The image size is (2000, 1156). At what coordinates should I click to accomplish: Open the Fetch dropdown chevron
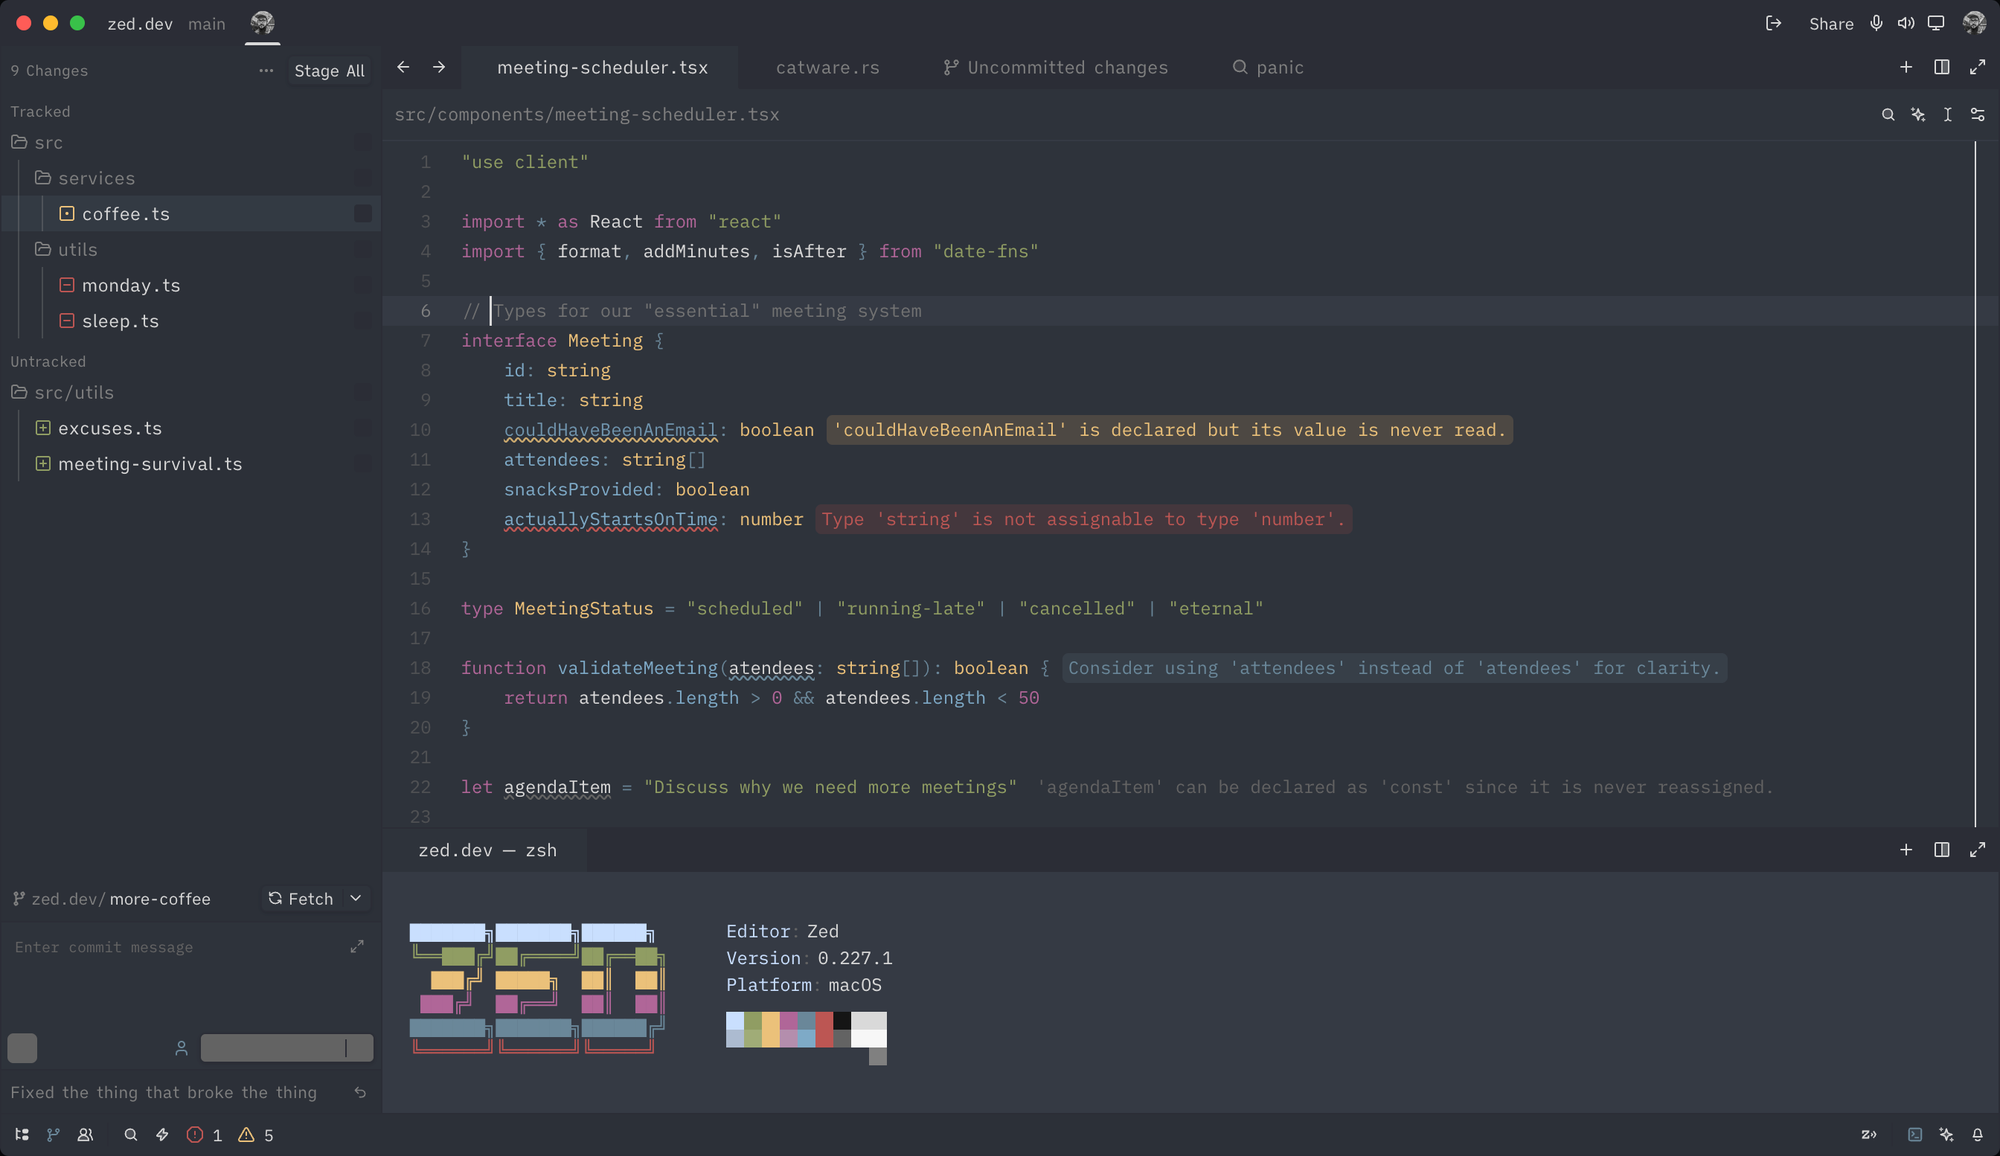tap(356, 899)
